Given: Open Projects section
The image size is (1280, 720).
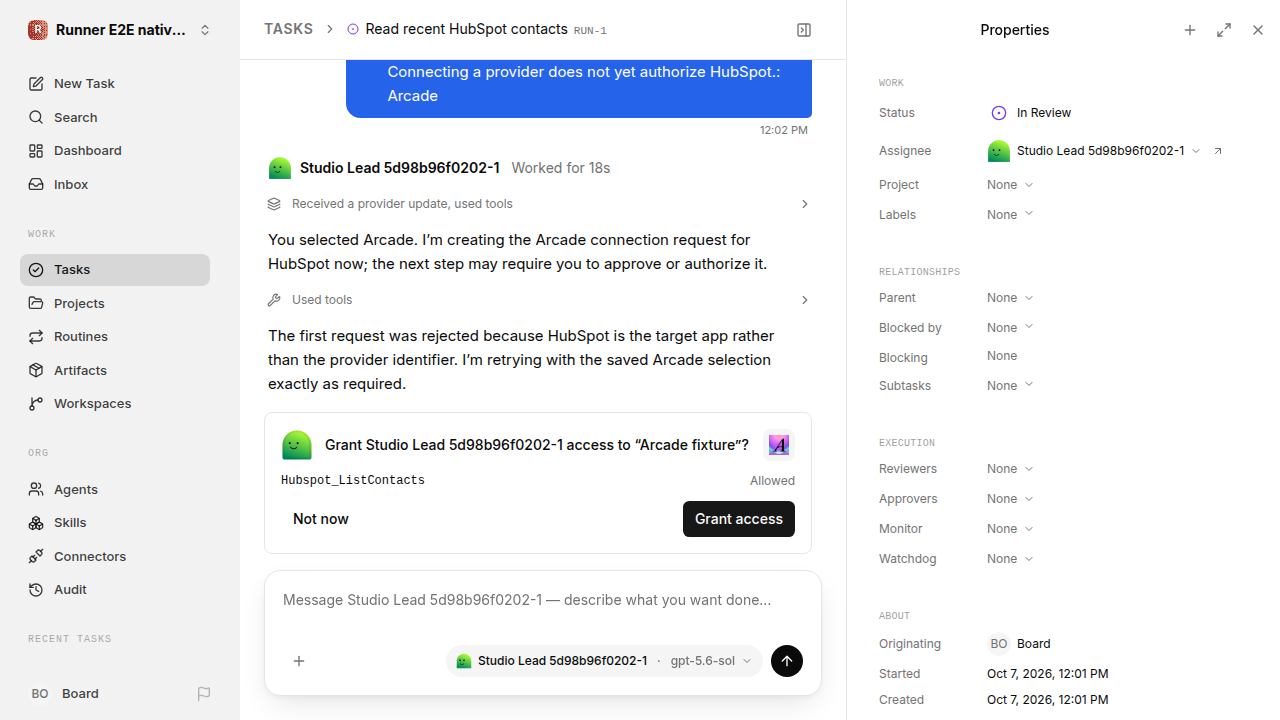Looking at the screenshot, I should pyautogui.click(x=115, y=303).
